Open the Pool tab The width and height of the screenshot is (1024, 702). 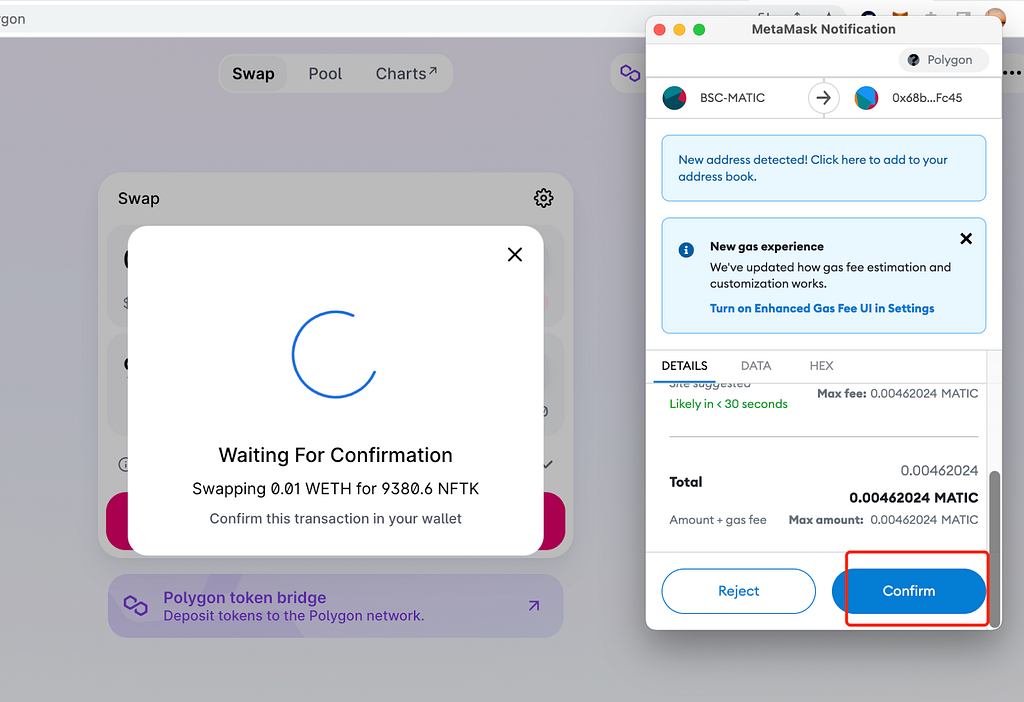(x=325, y=74)
